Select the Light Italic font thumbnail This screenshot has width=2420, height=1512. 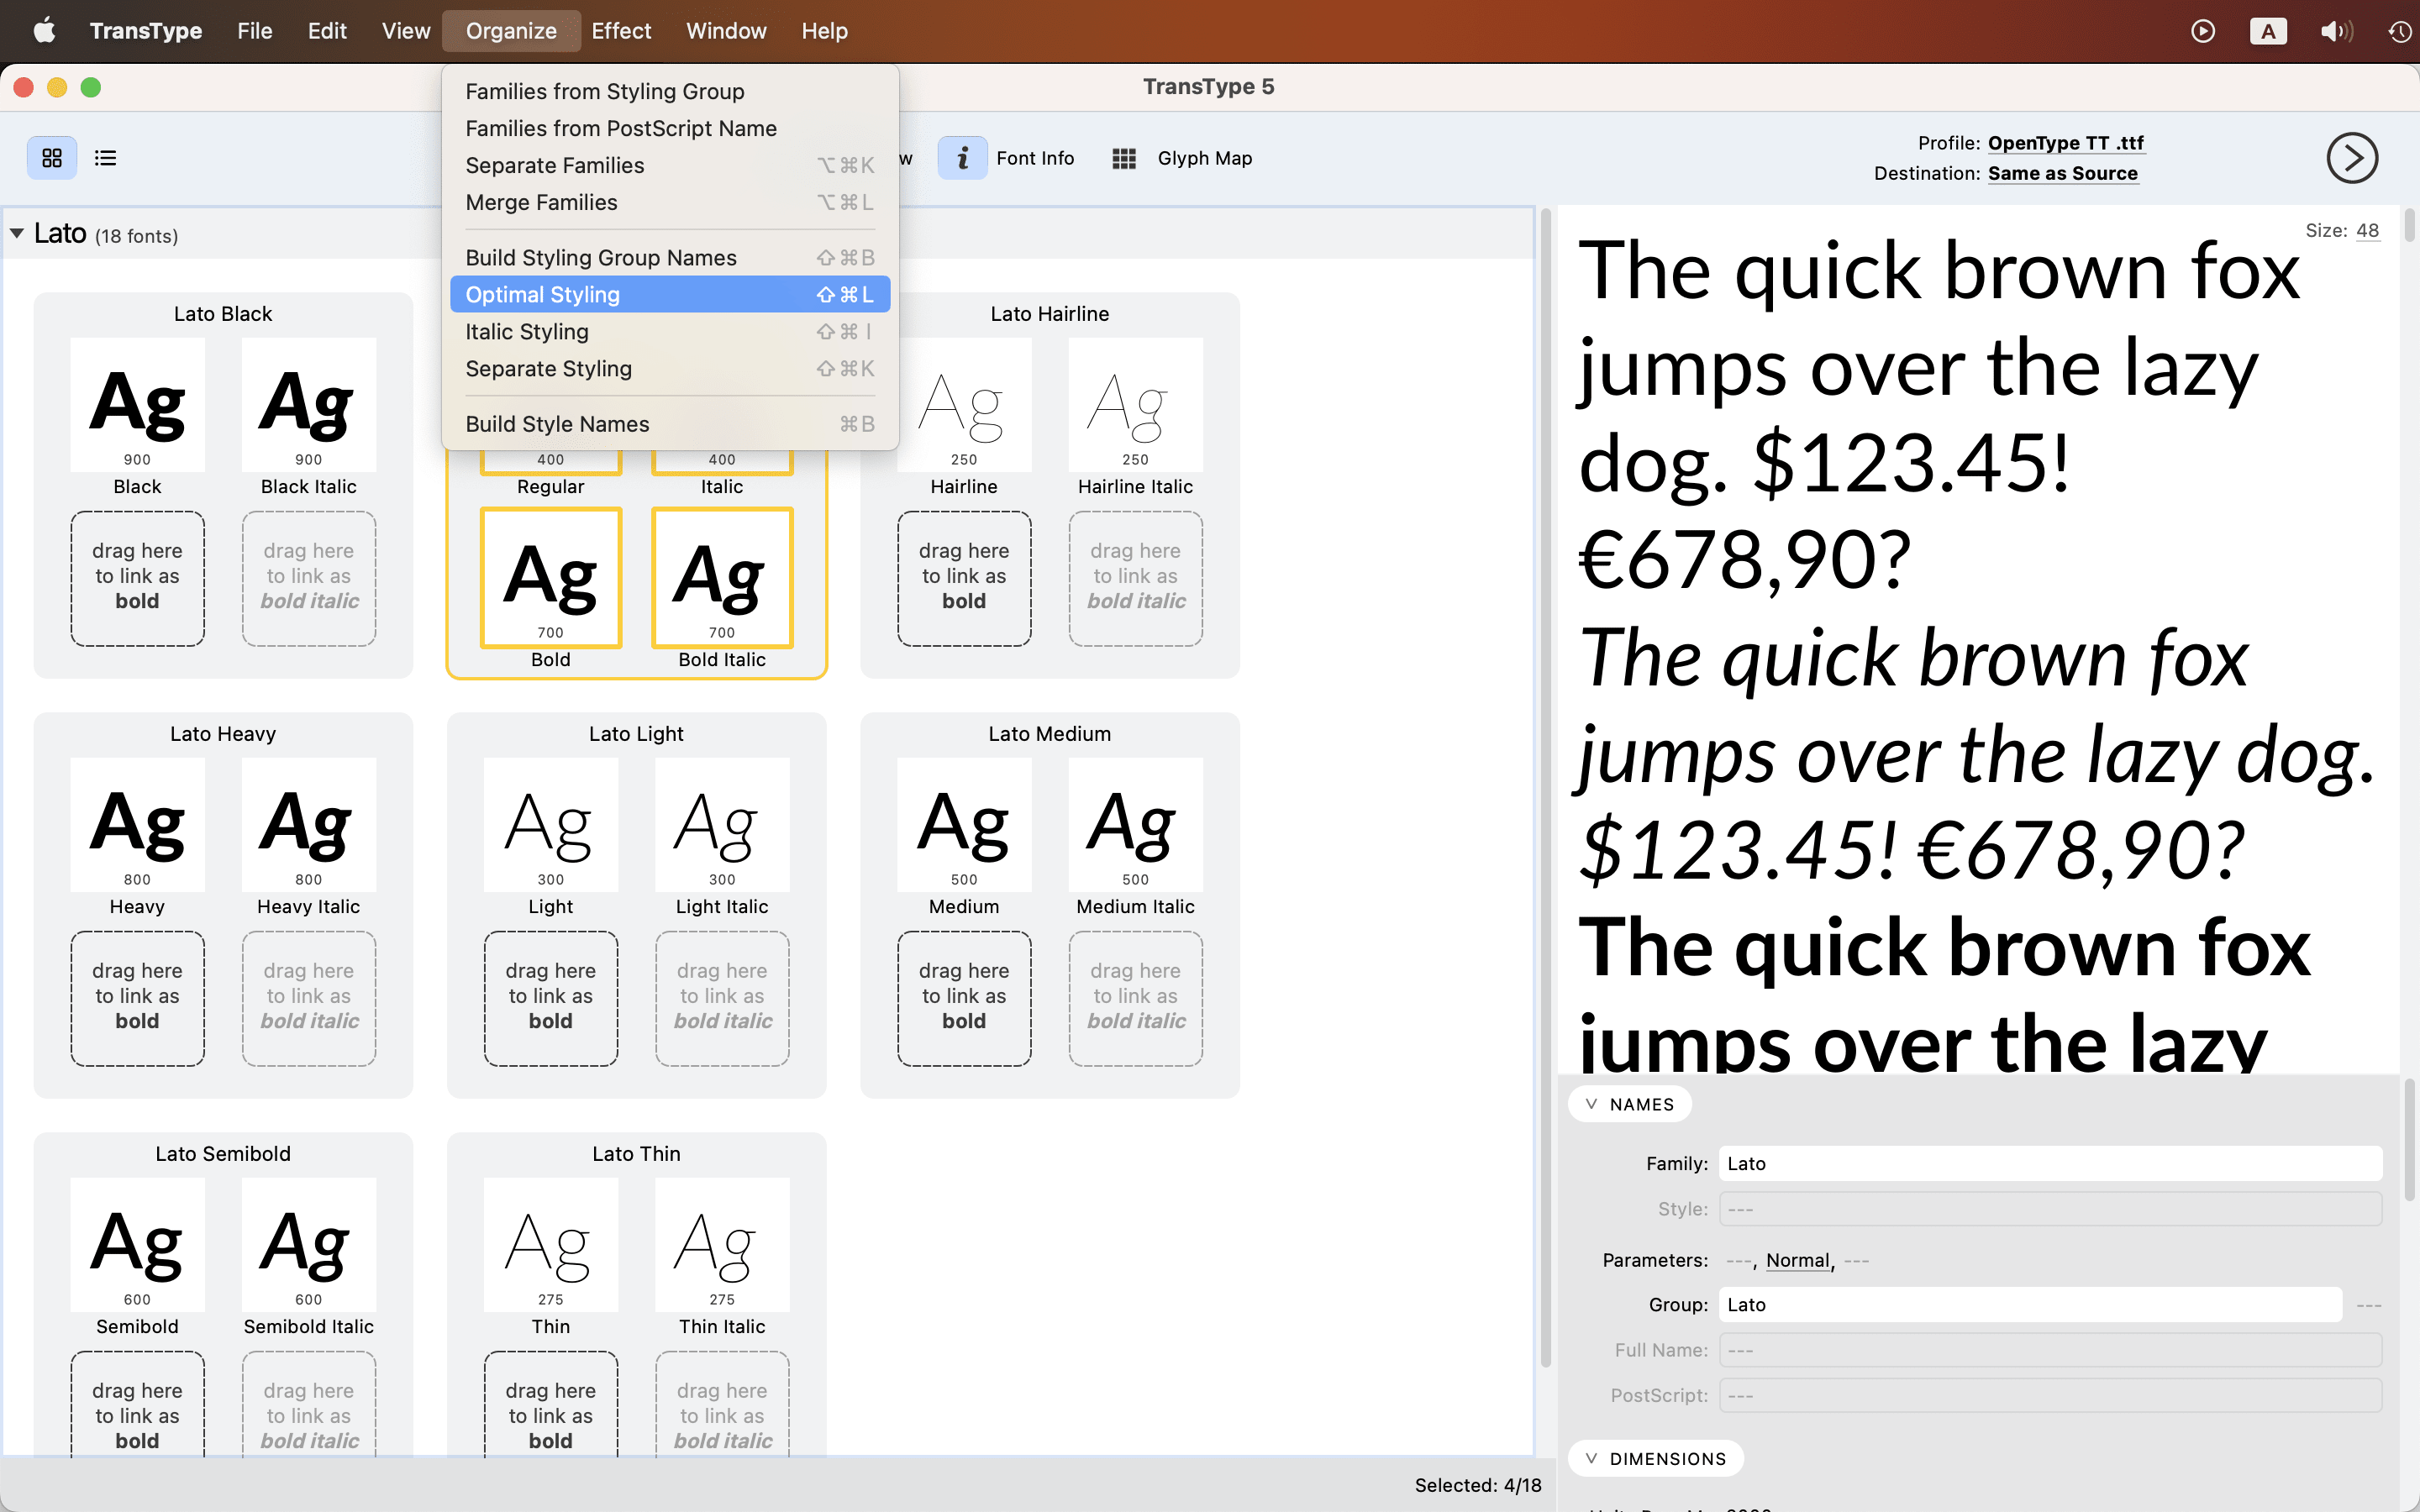click(x=722, y=824)
